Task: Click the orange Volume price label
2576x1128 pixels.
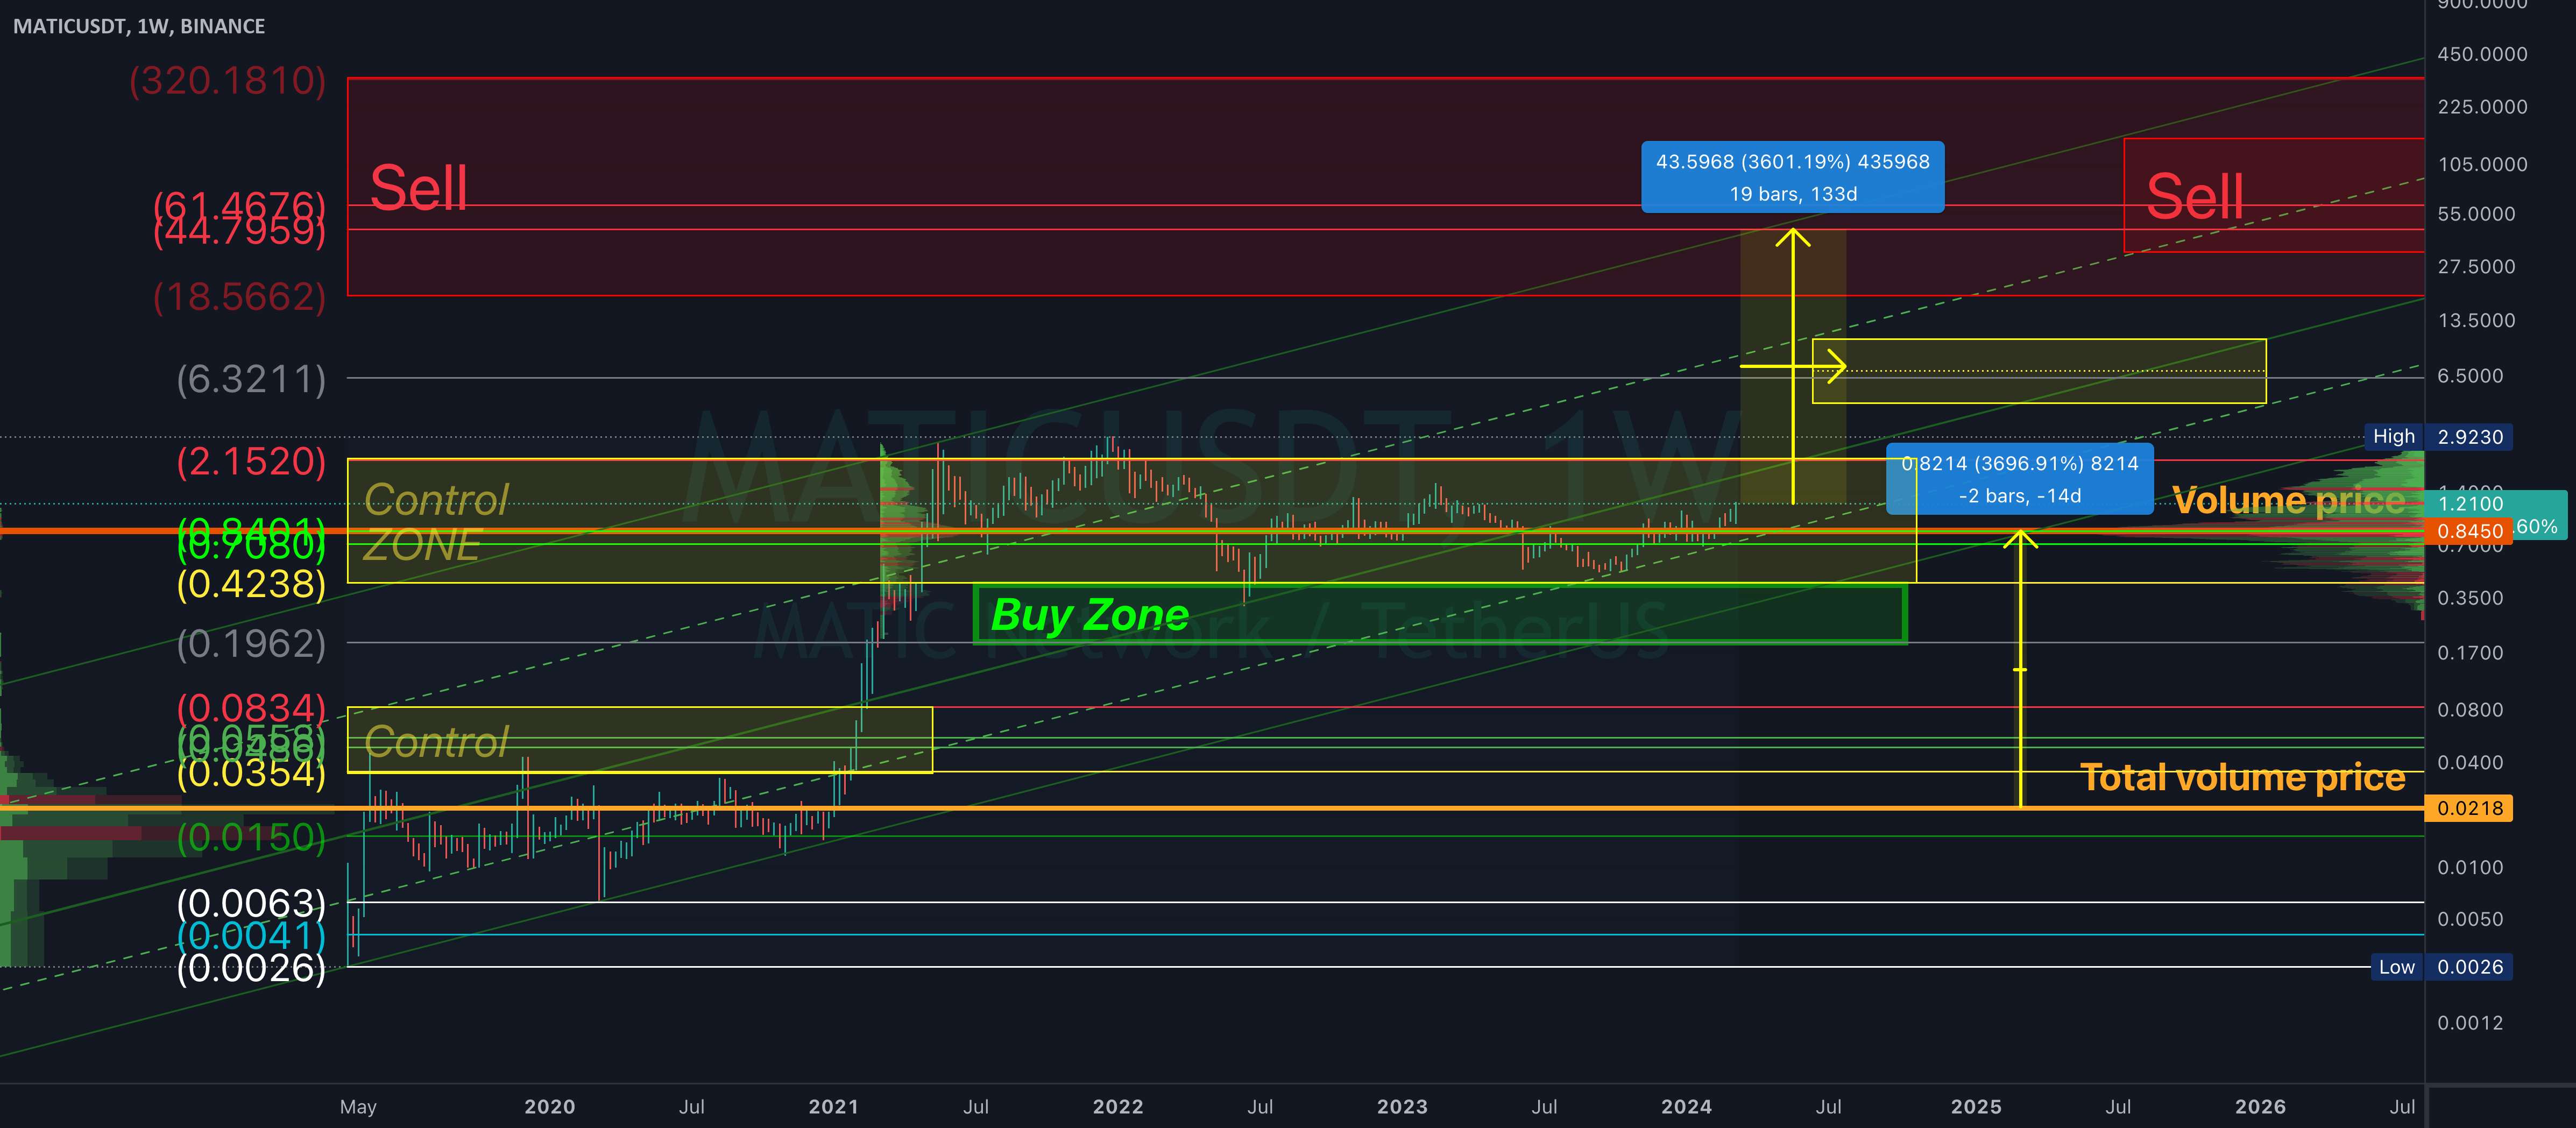Action: (x=2289, y=500)
